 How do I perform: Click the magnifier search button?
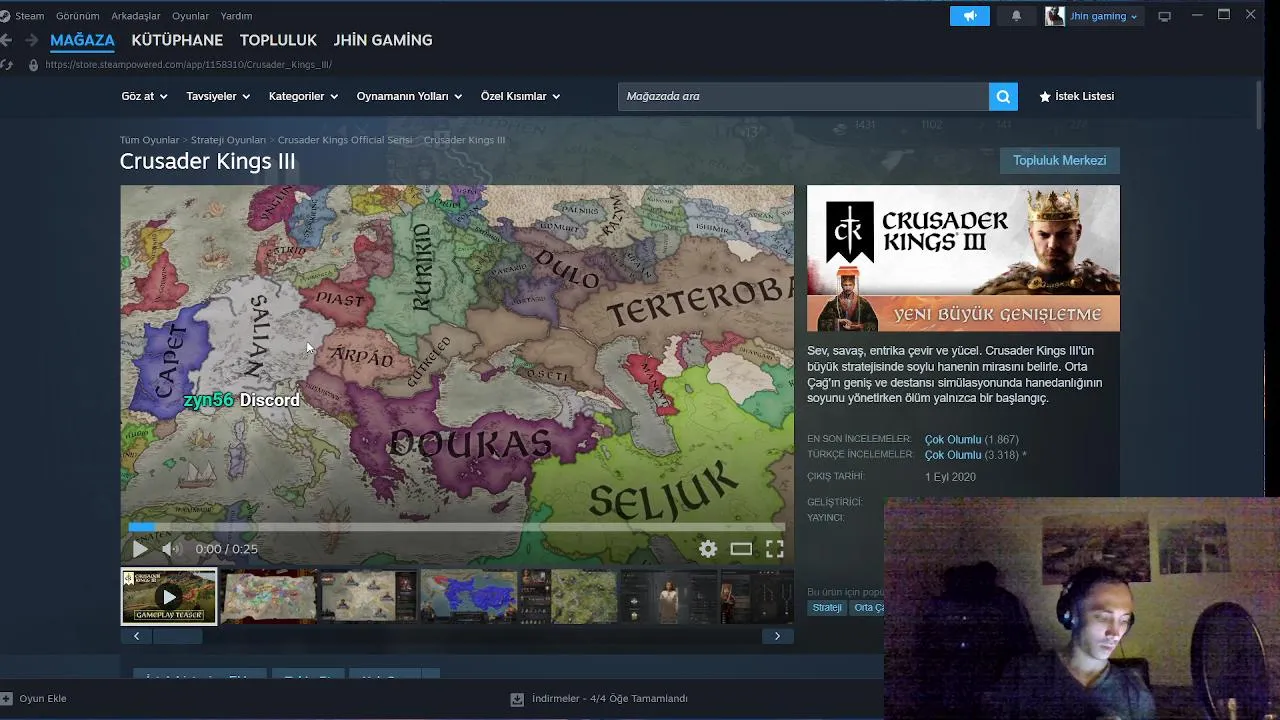pyautogui.click(x=1003, y=96)
